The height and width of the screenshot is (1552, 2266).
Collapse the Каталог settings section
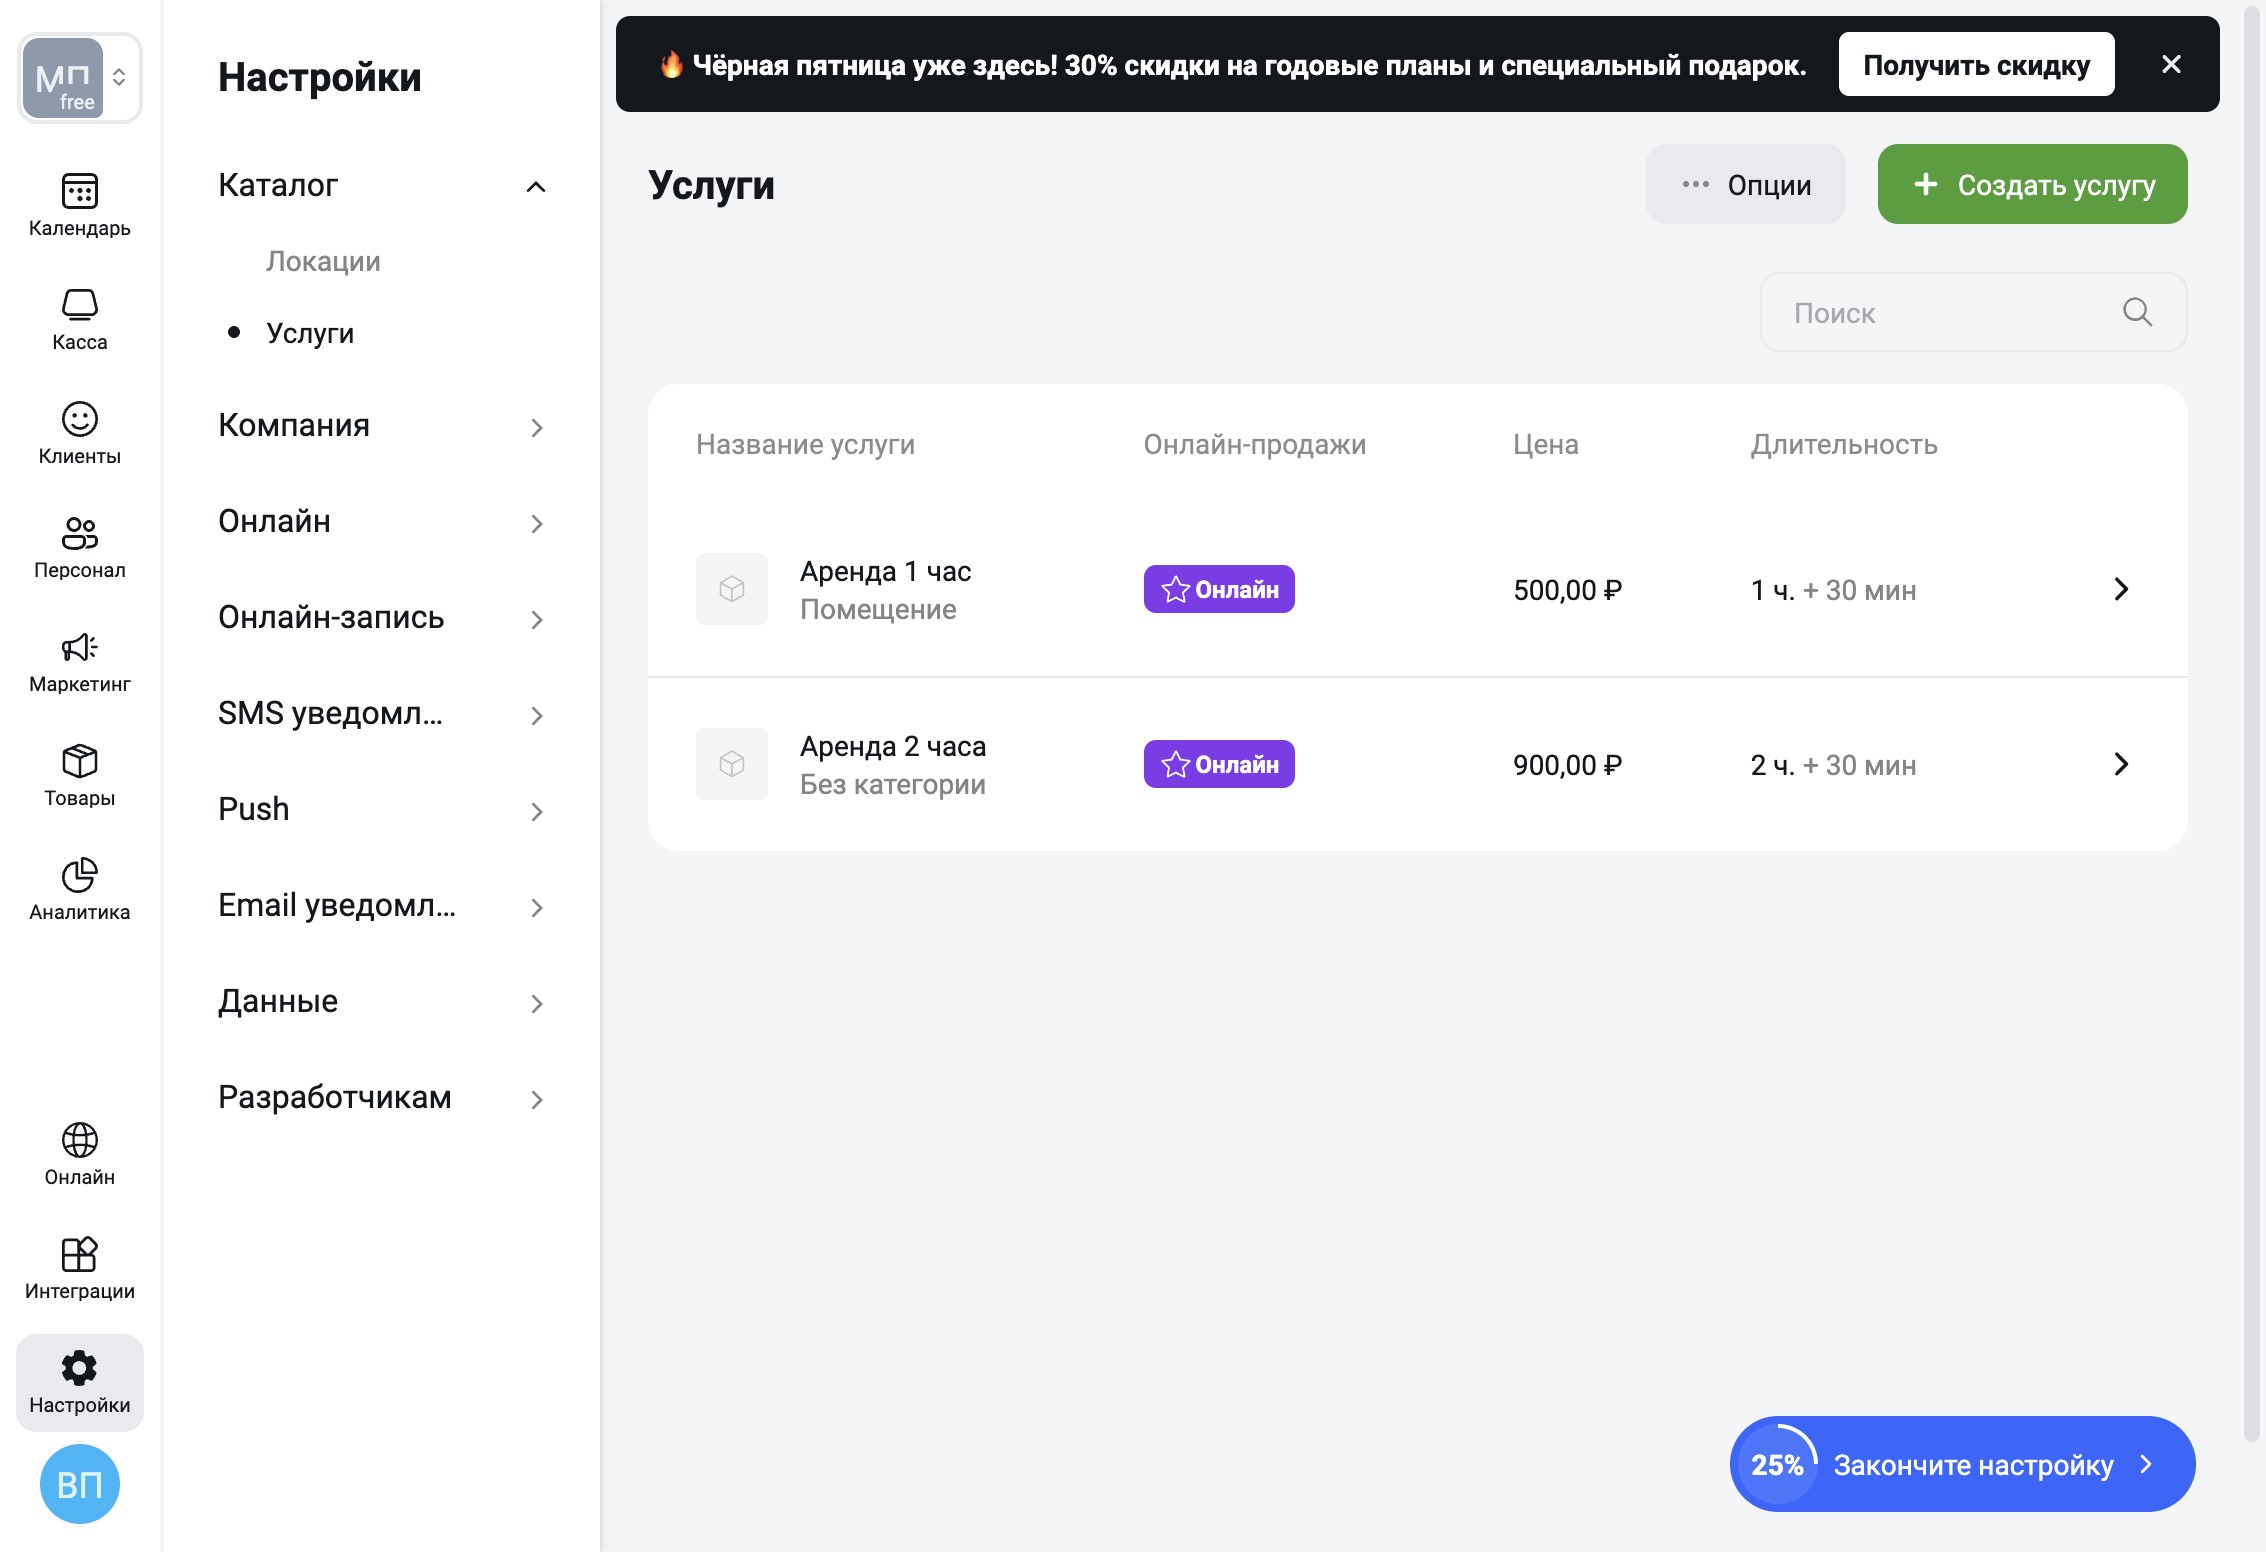tap(535, 186)
